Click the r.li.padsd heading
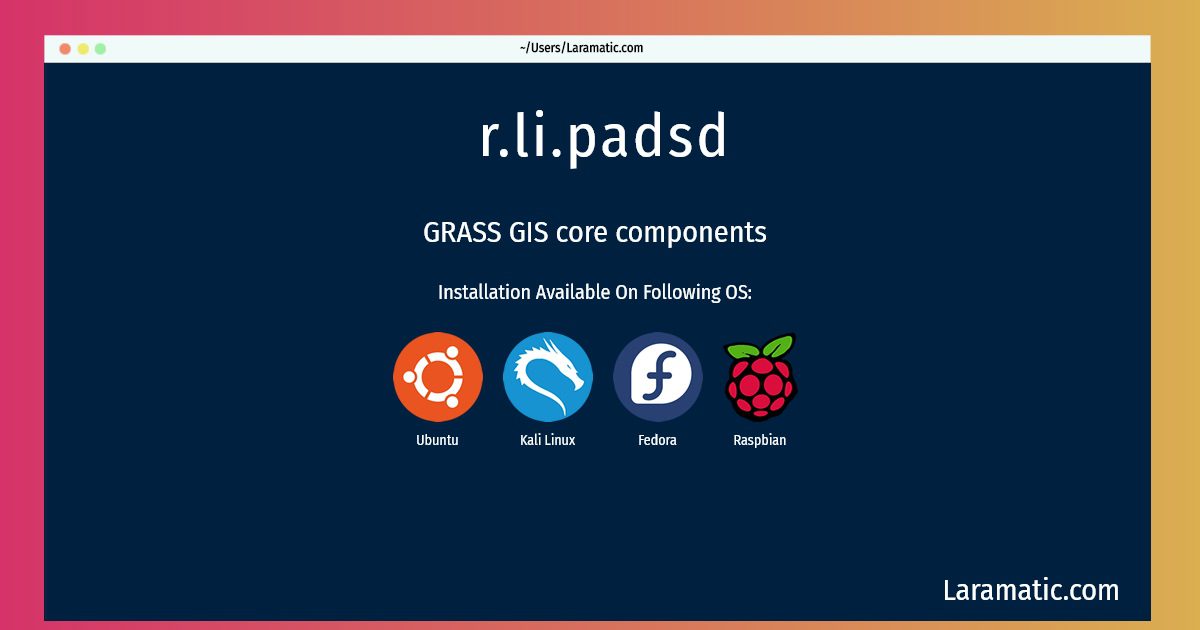The height and width of the screenshot is (630, 1200). [603, 137]
